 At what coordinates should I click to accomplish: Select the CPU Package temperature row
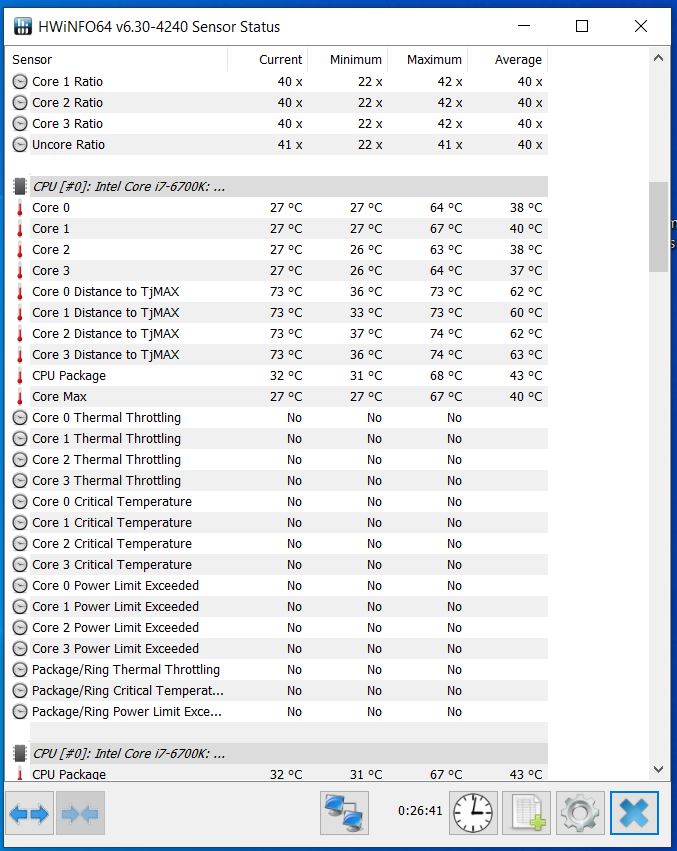tap(277, 376)
